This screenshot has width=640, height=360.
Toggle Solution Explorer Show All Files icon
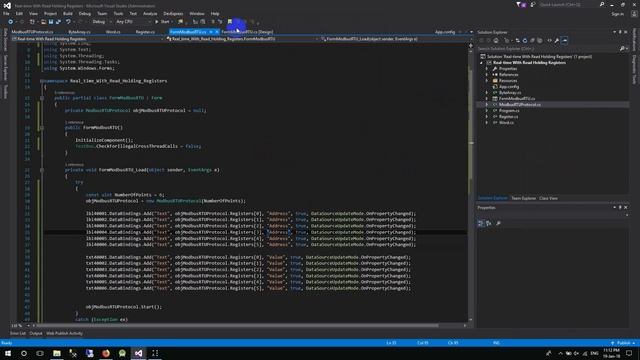[x=540, y=40]
